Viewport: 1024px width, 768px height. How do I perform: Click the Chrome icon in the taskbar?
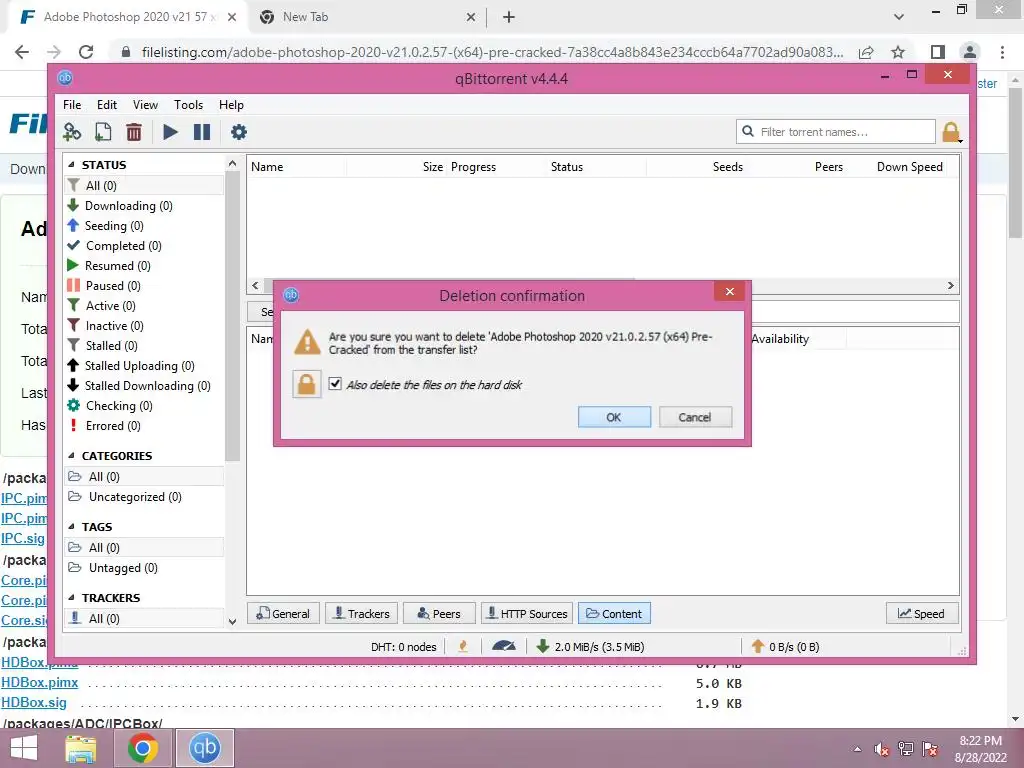coord(142,748)
